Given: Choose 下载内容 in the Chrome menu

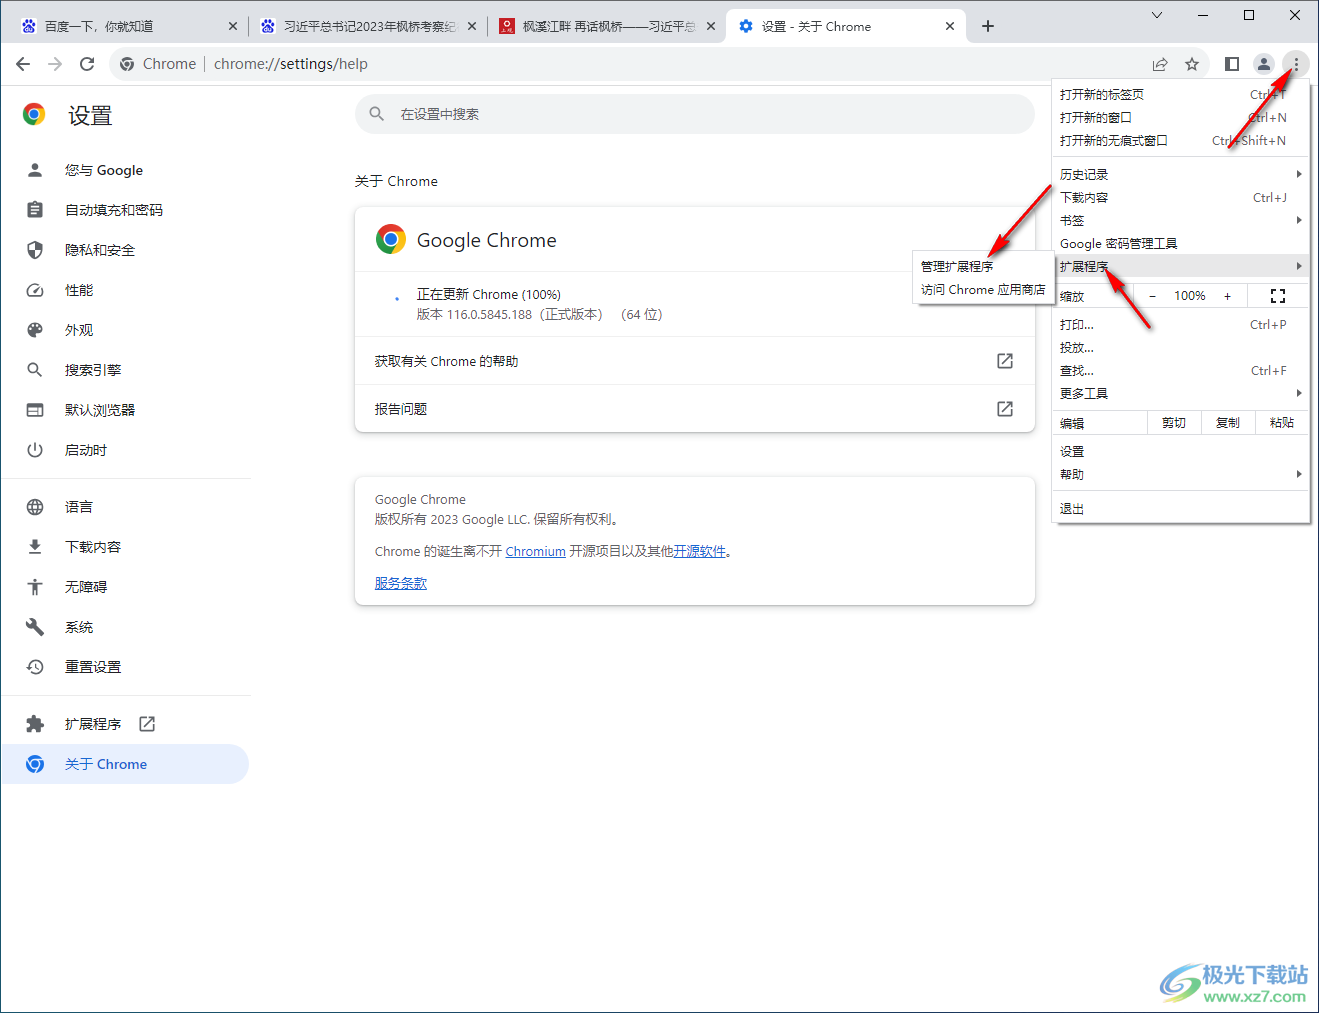Looking at the screenshot, I should (1181, 197).
